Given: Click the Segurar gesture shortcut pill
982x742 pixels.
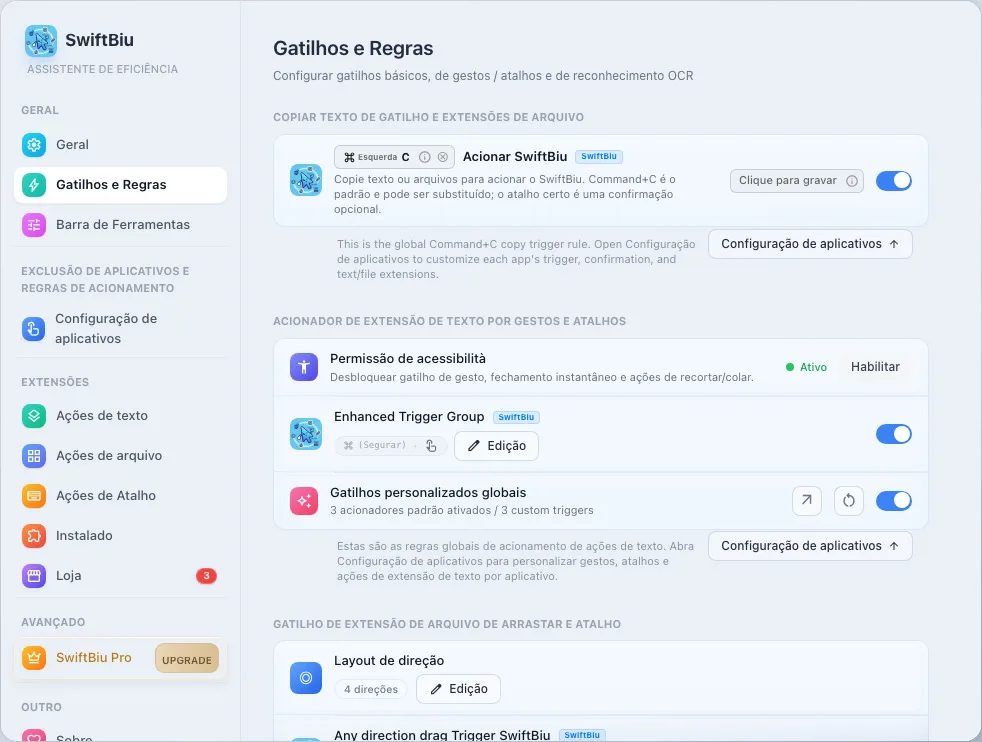Looking at the screenshot, I should [391, 445].
